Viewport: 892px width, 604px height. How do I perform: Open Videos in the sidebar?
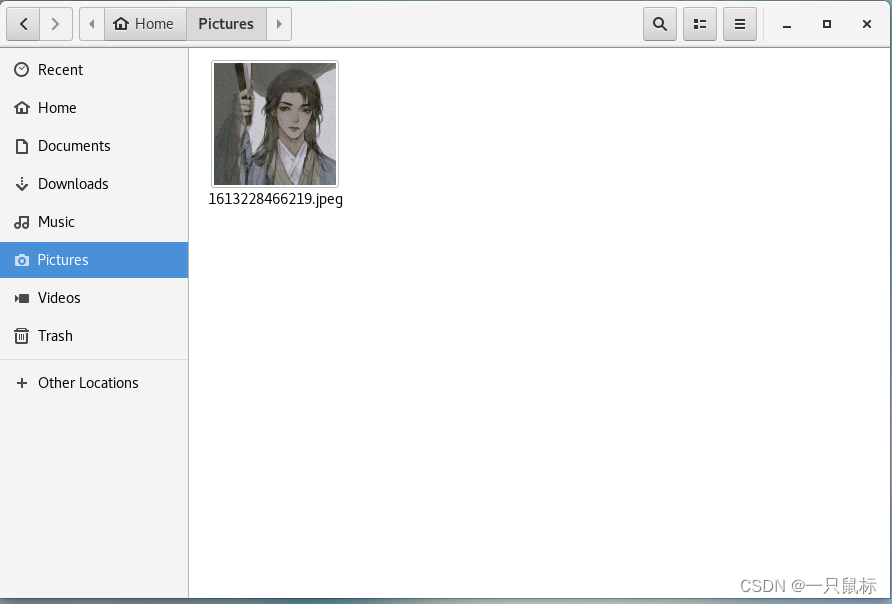tap(94, 298)
